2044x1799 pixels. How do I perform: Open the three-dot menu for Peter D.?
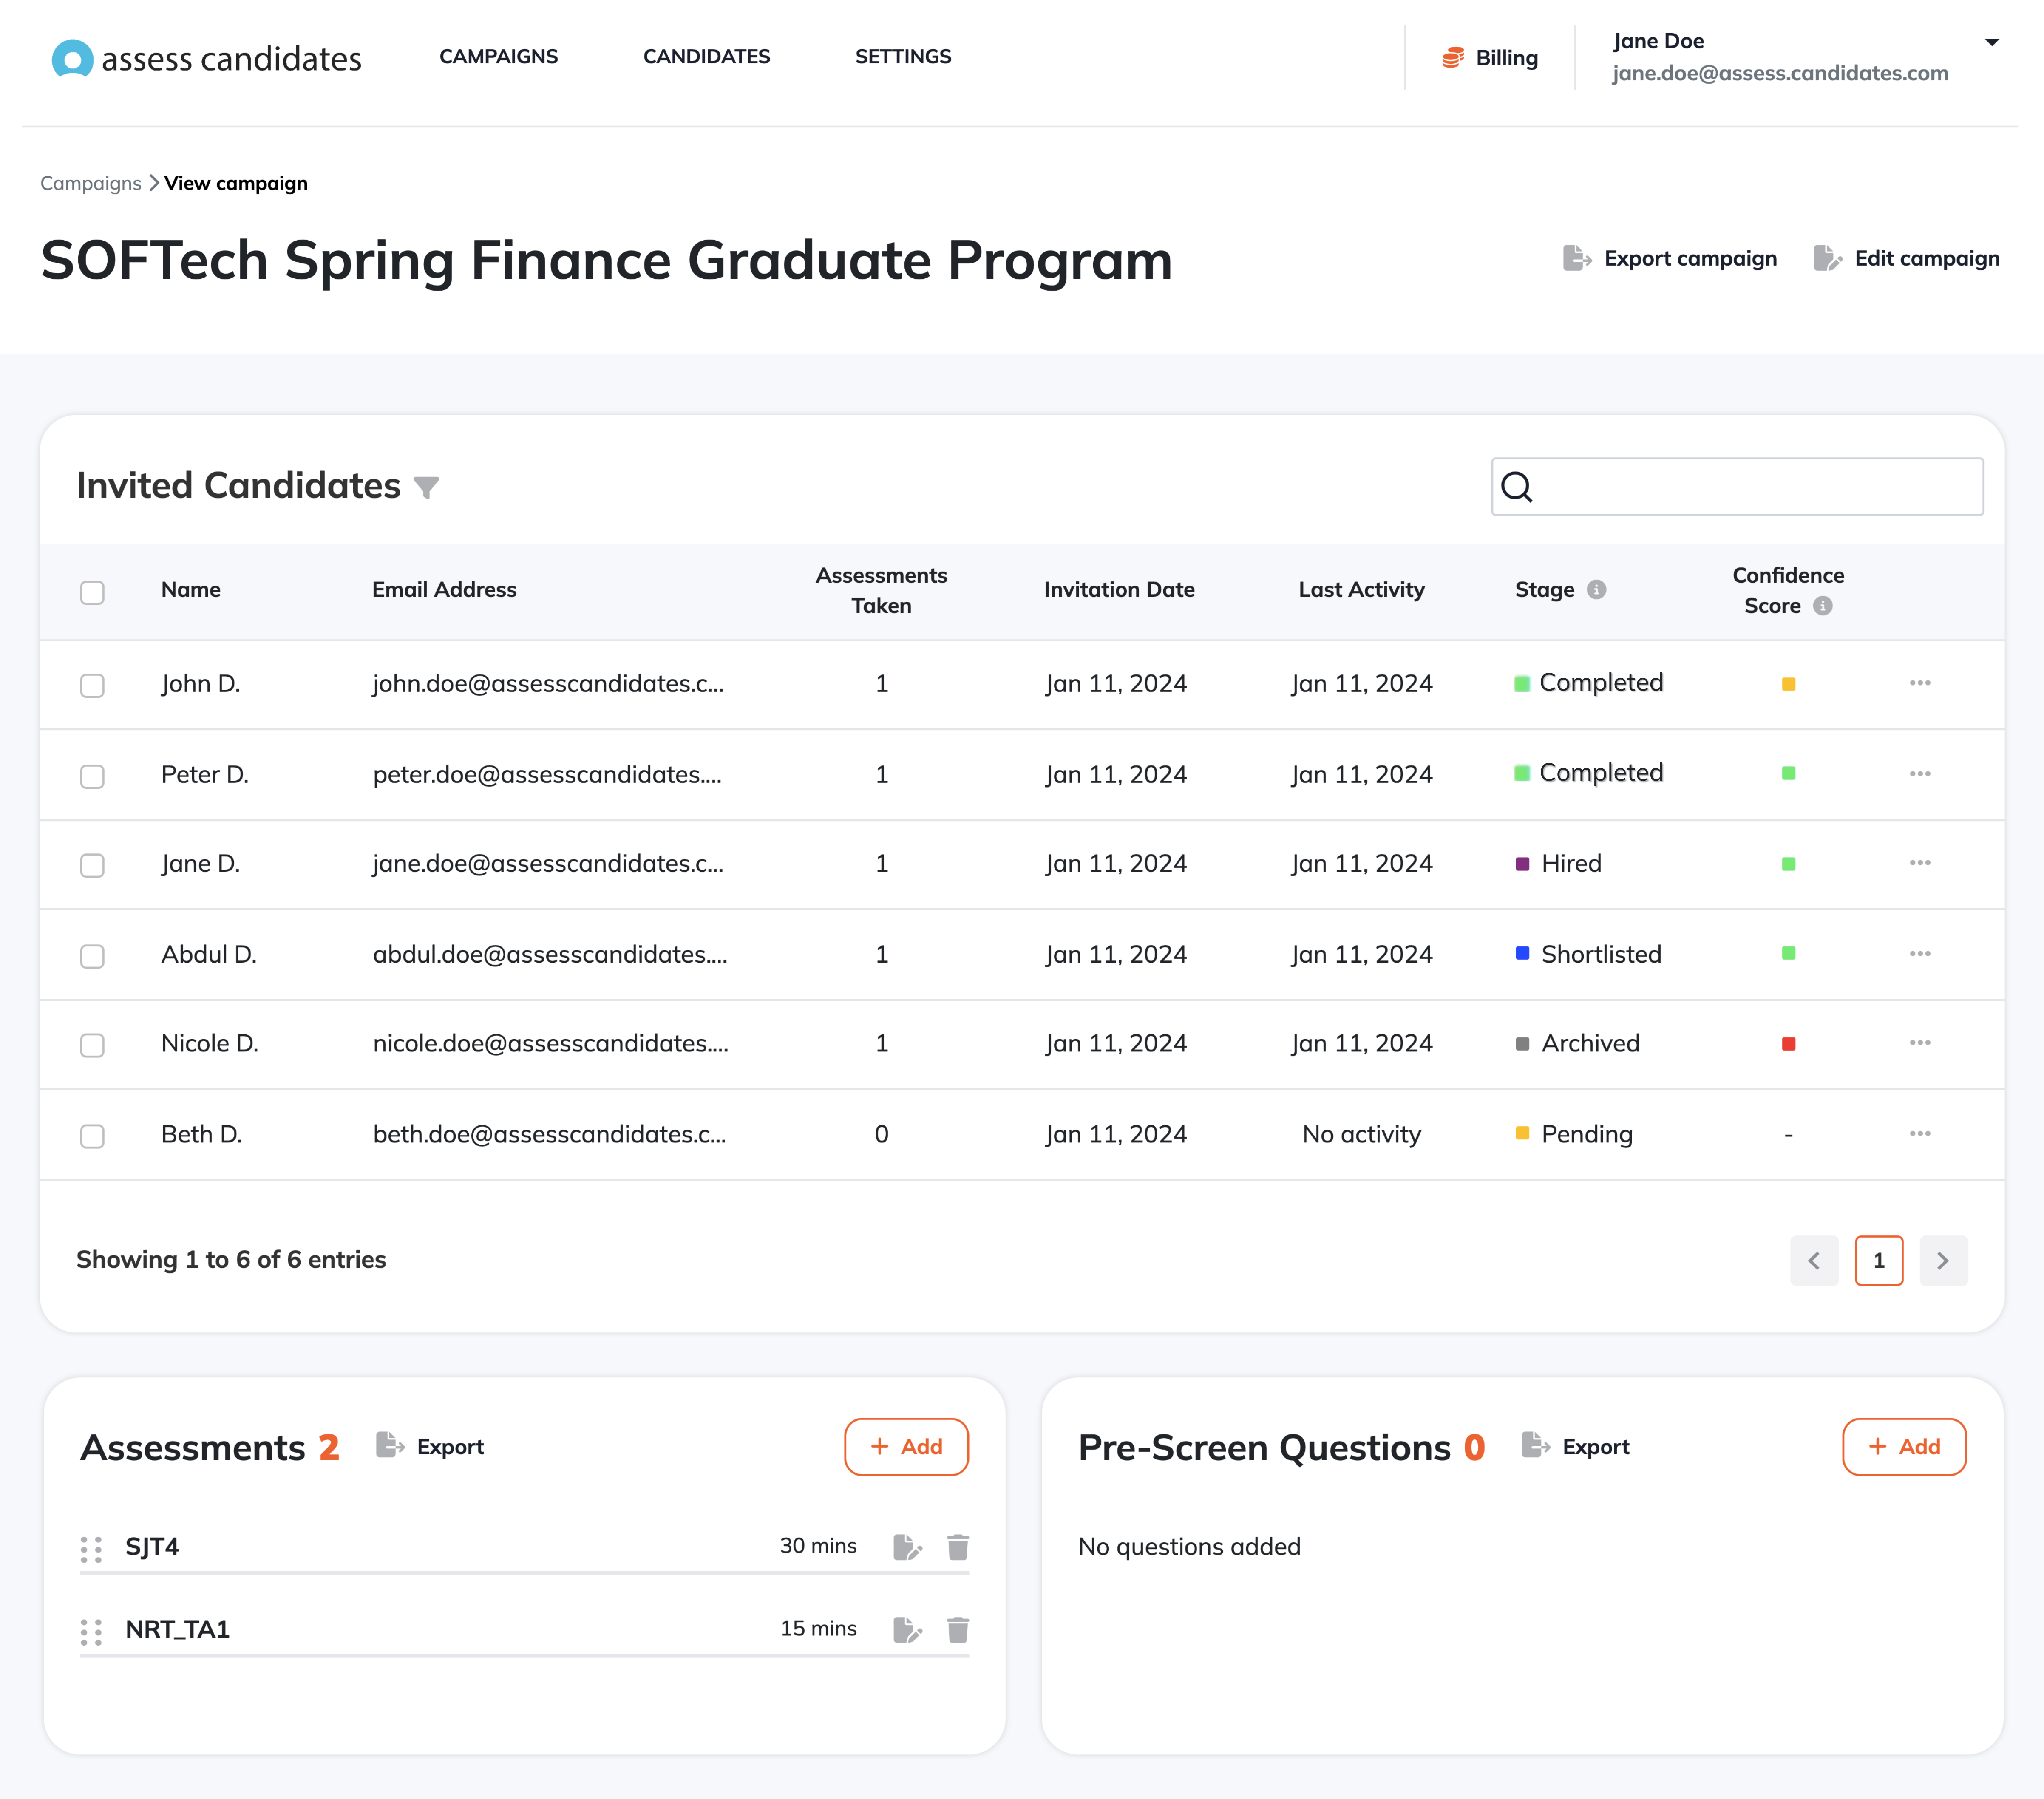(1919, 774)
